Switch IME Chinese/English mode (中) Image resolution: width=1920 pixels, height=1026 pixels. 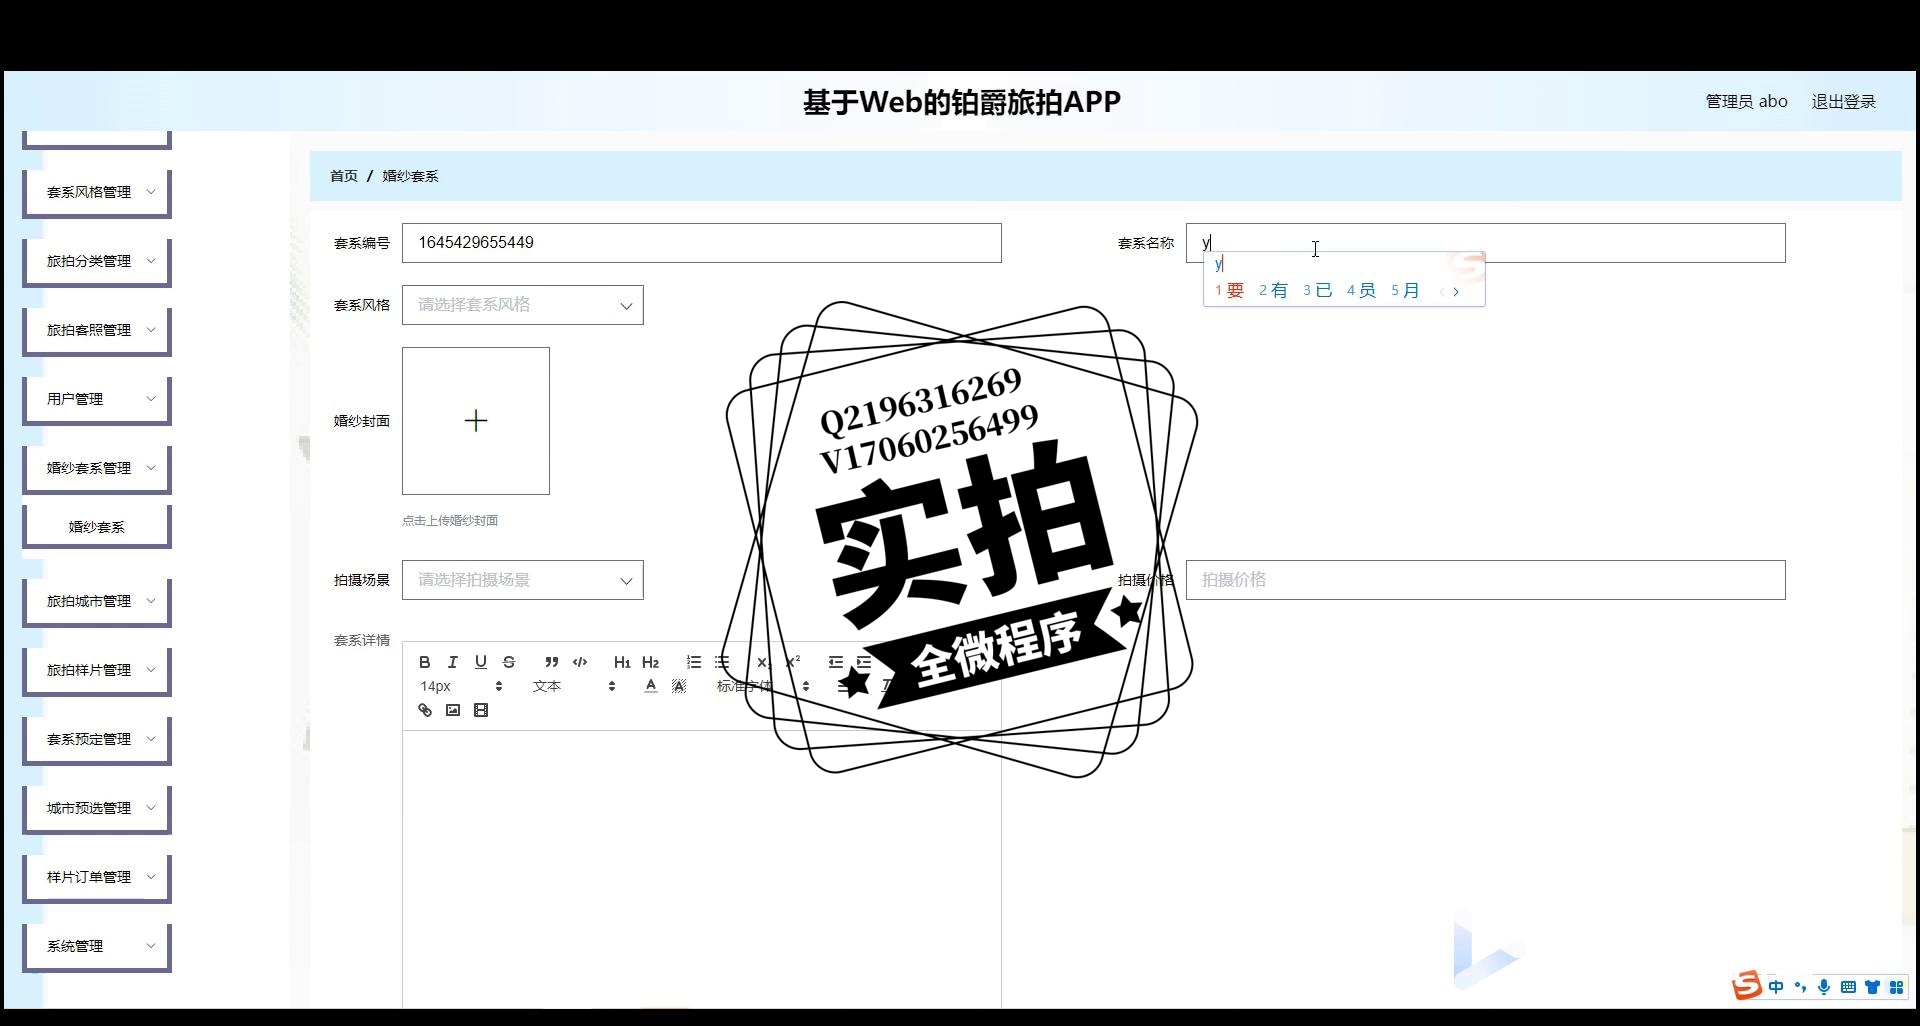click(1776, 987)
